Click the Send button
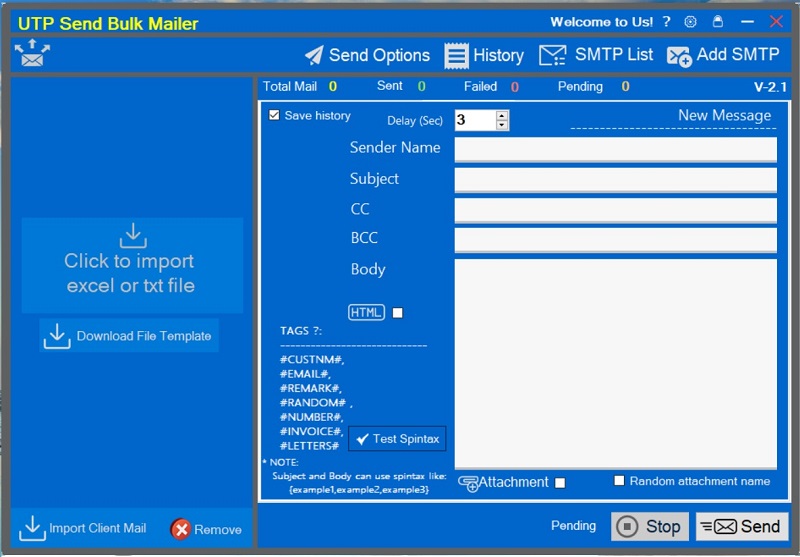Screen dimensions: 800x557 pos(742,526)
